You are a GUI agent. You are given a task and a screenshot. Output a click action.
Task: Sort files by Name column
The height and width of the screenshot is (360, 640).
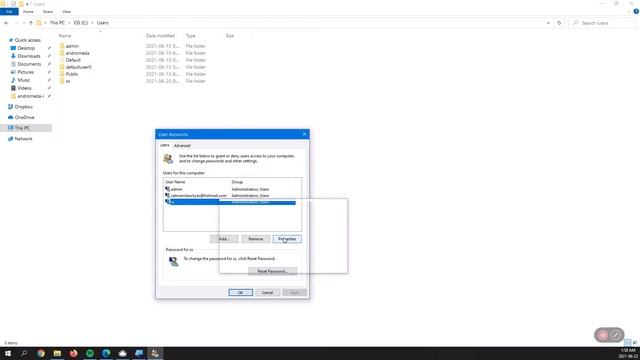65,36
